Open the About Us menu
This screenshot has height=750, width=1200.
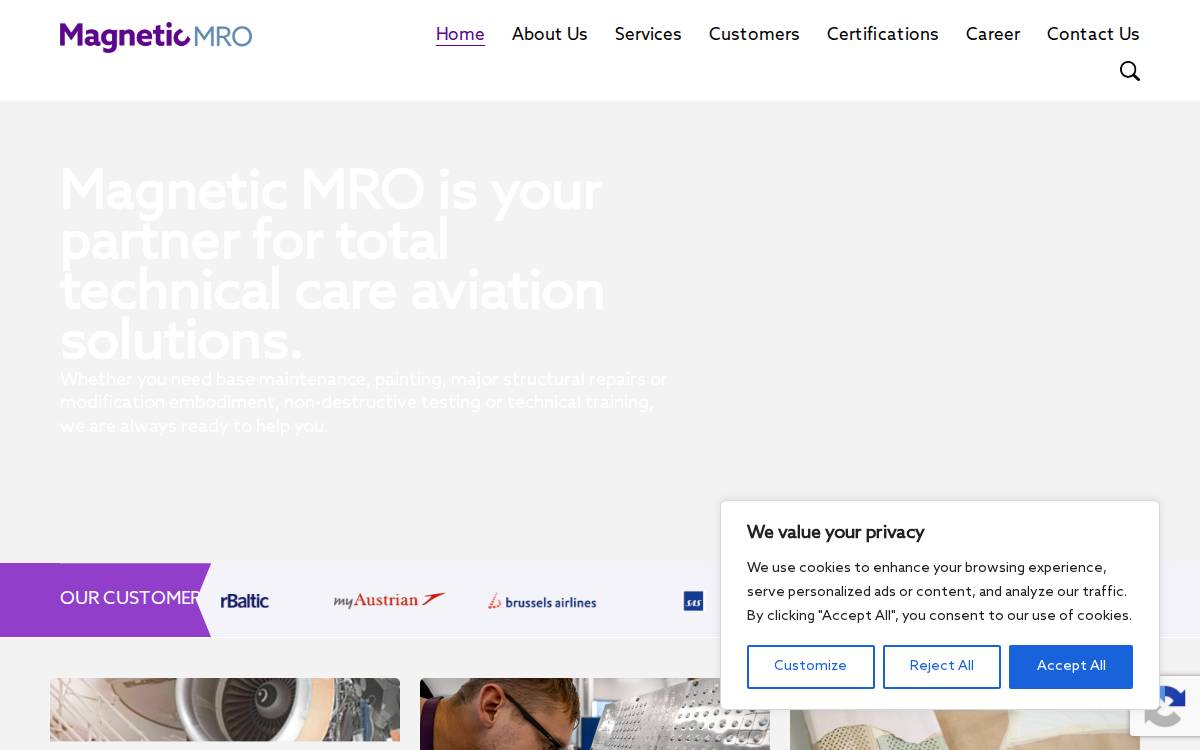pyautogui.click(x=549, y=34)
